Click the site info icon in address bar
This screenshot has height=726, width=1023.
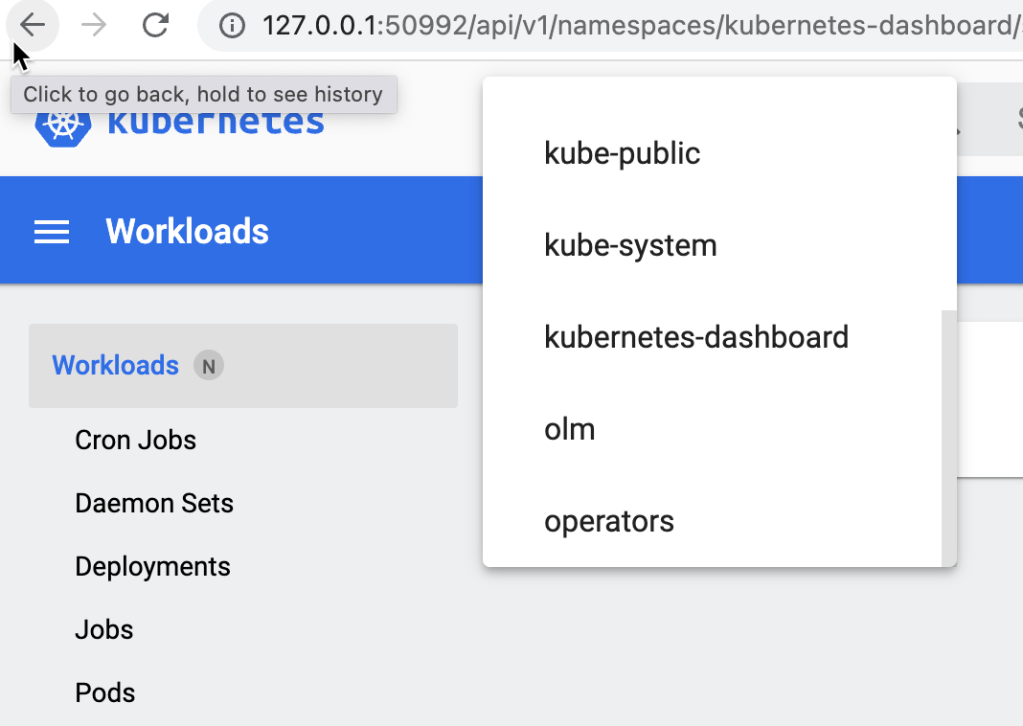(x=232, y=27)
